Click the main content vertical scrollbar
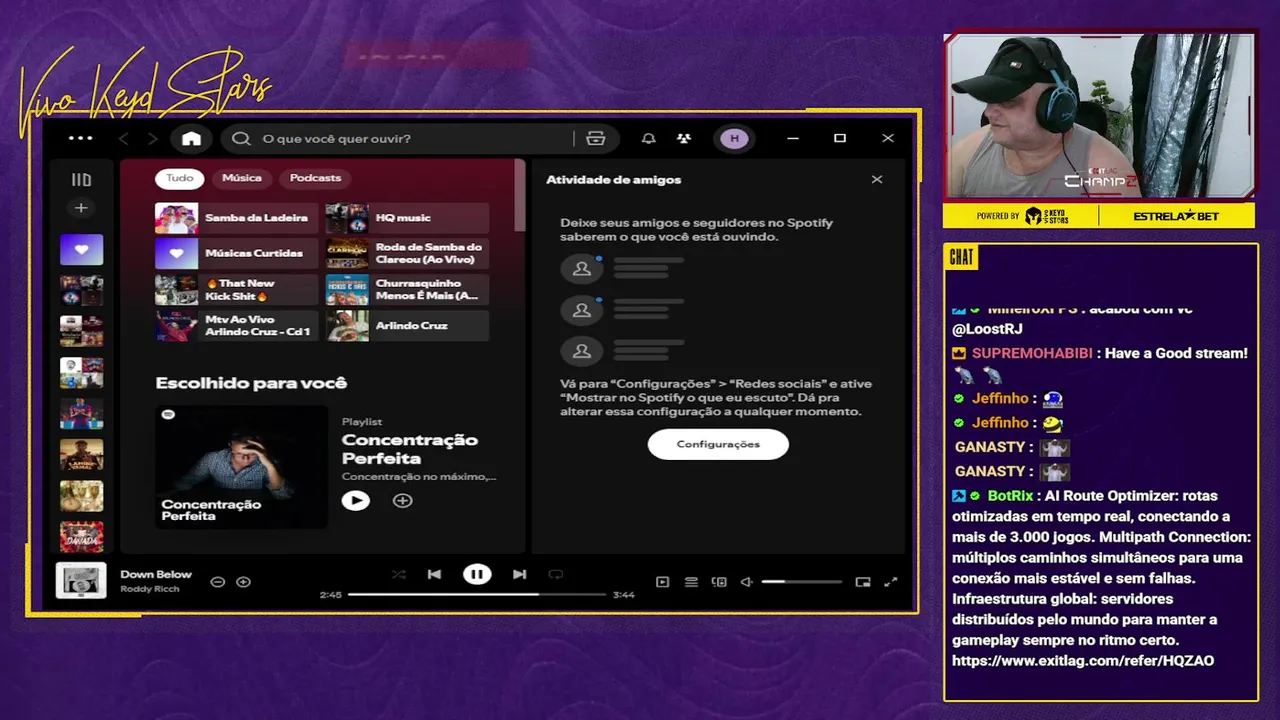1280x720 pixels. [519, 195]
